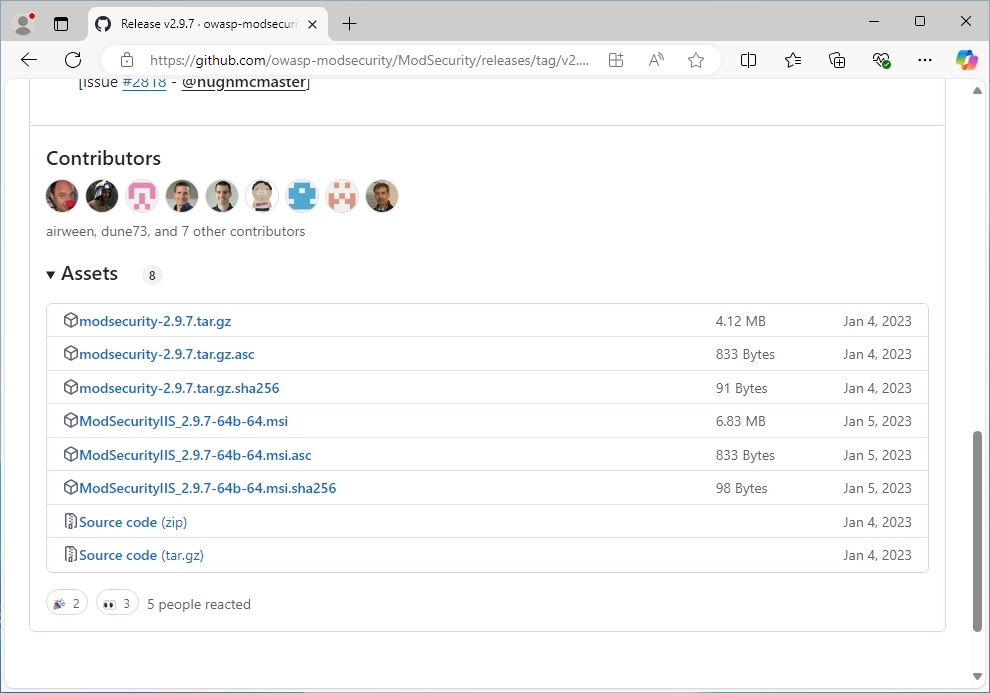Image resolution: width=990 pixels, height=693 pixels.
Task: Open the Copilot sidebar icon
Action: [966, 60]
